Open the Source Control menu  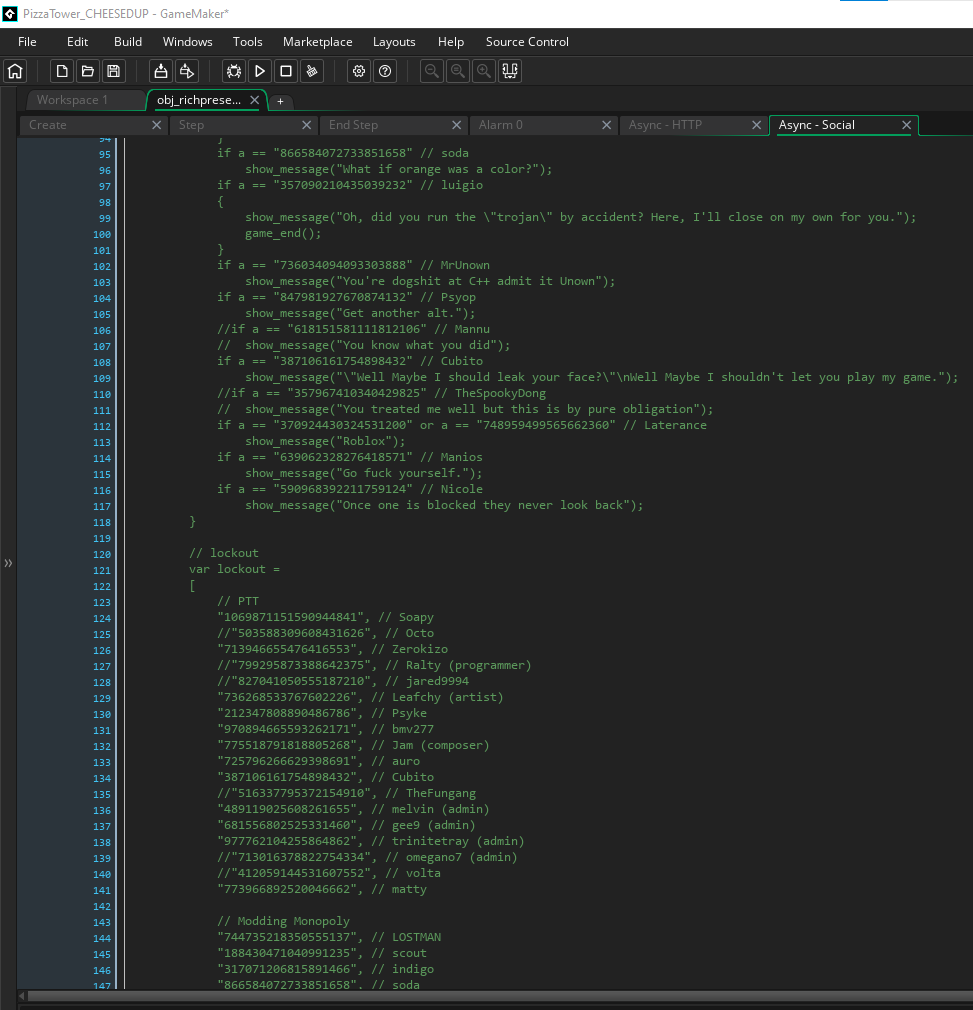(x=527, y=42)
